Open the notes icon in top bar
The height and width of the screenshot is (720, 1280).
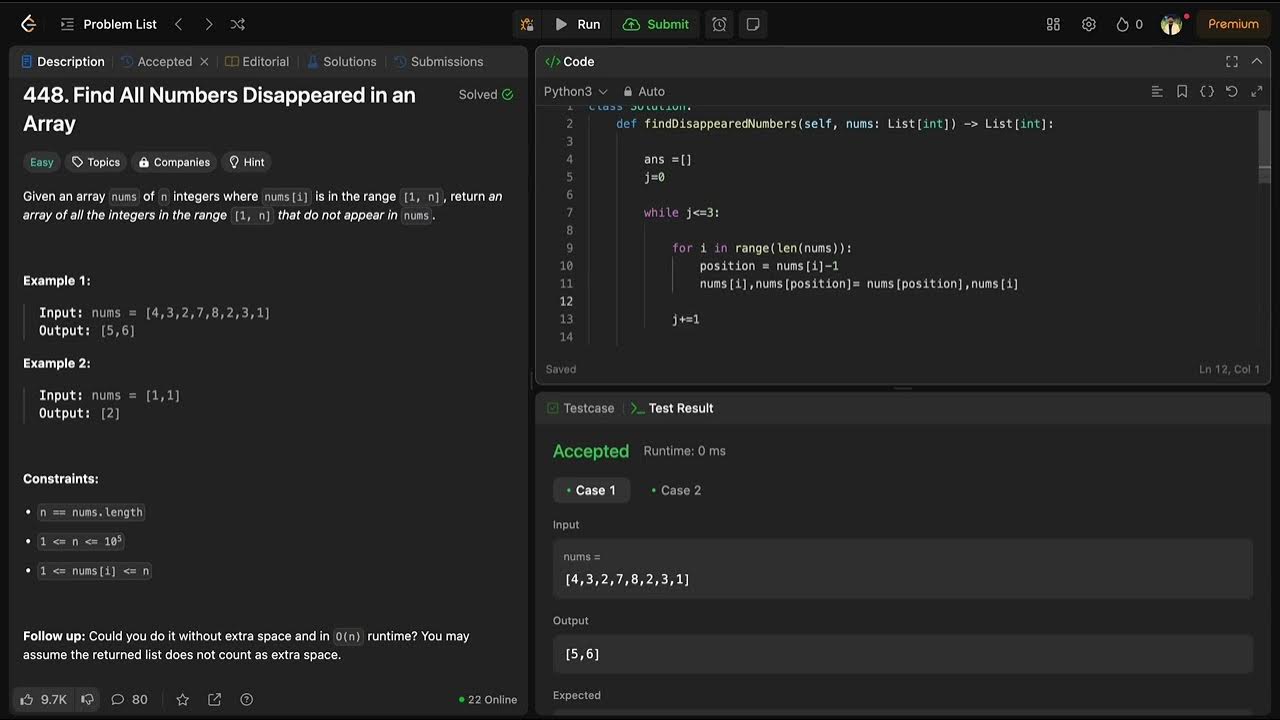[753, 24]
